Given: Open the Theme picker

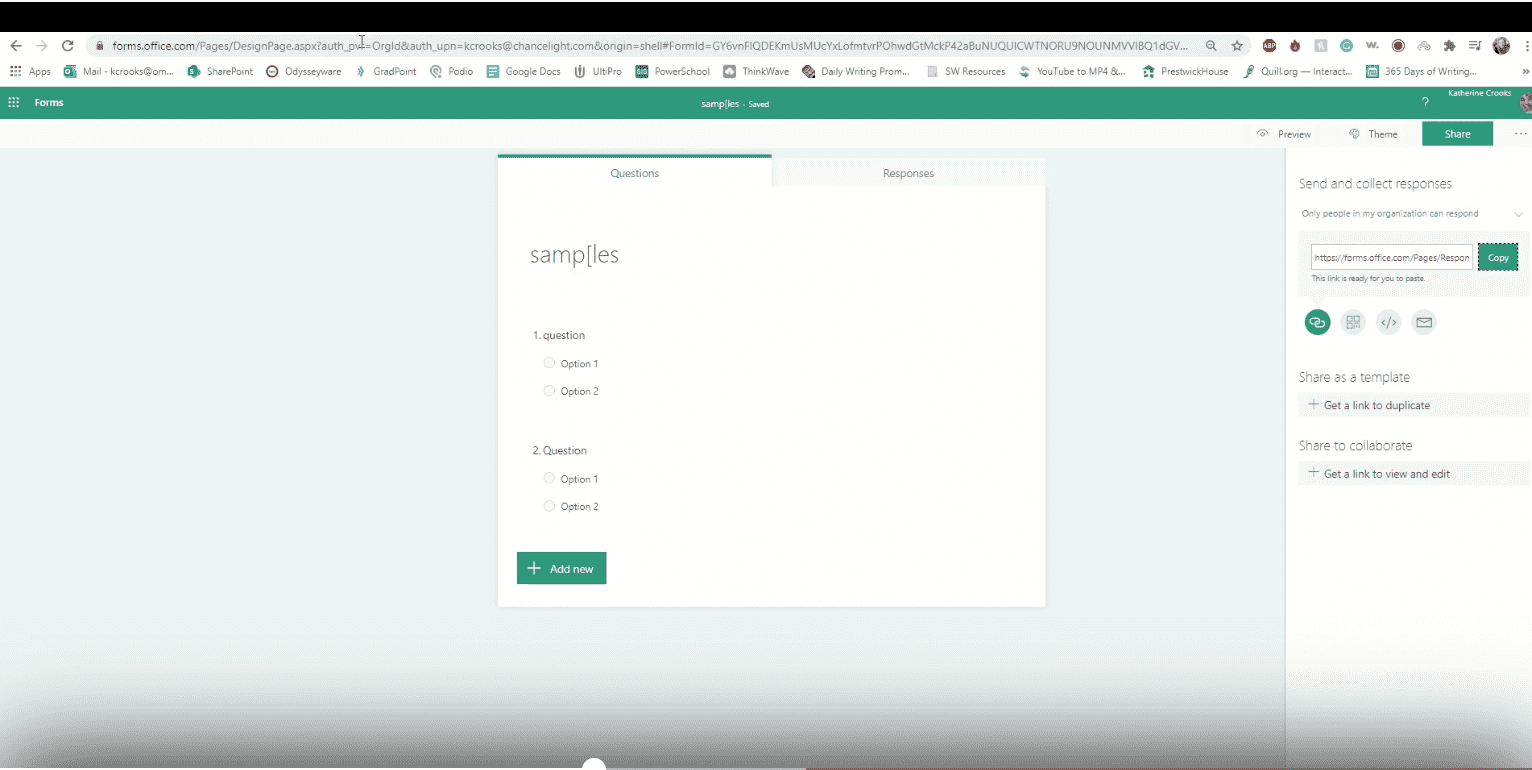Looking at the screenshot, I should pos(1376,133).
